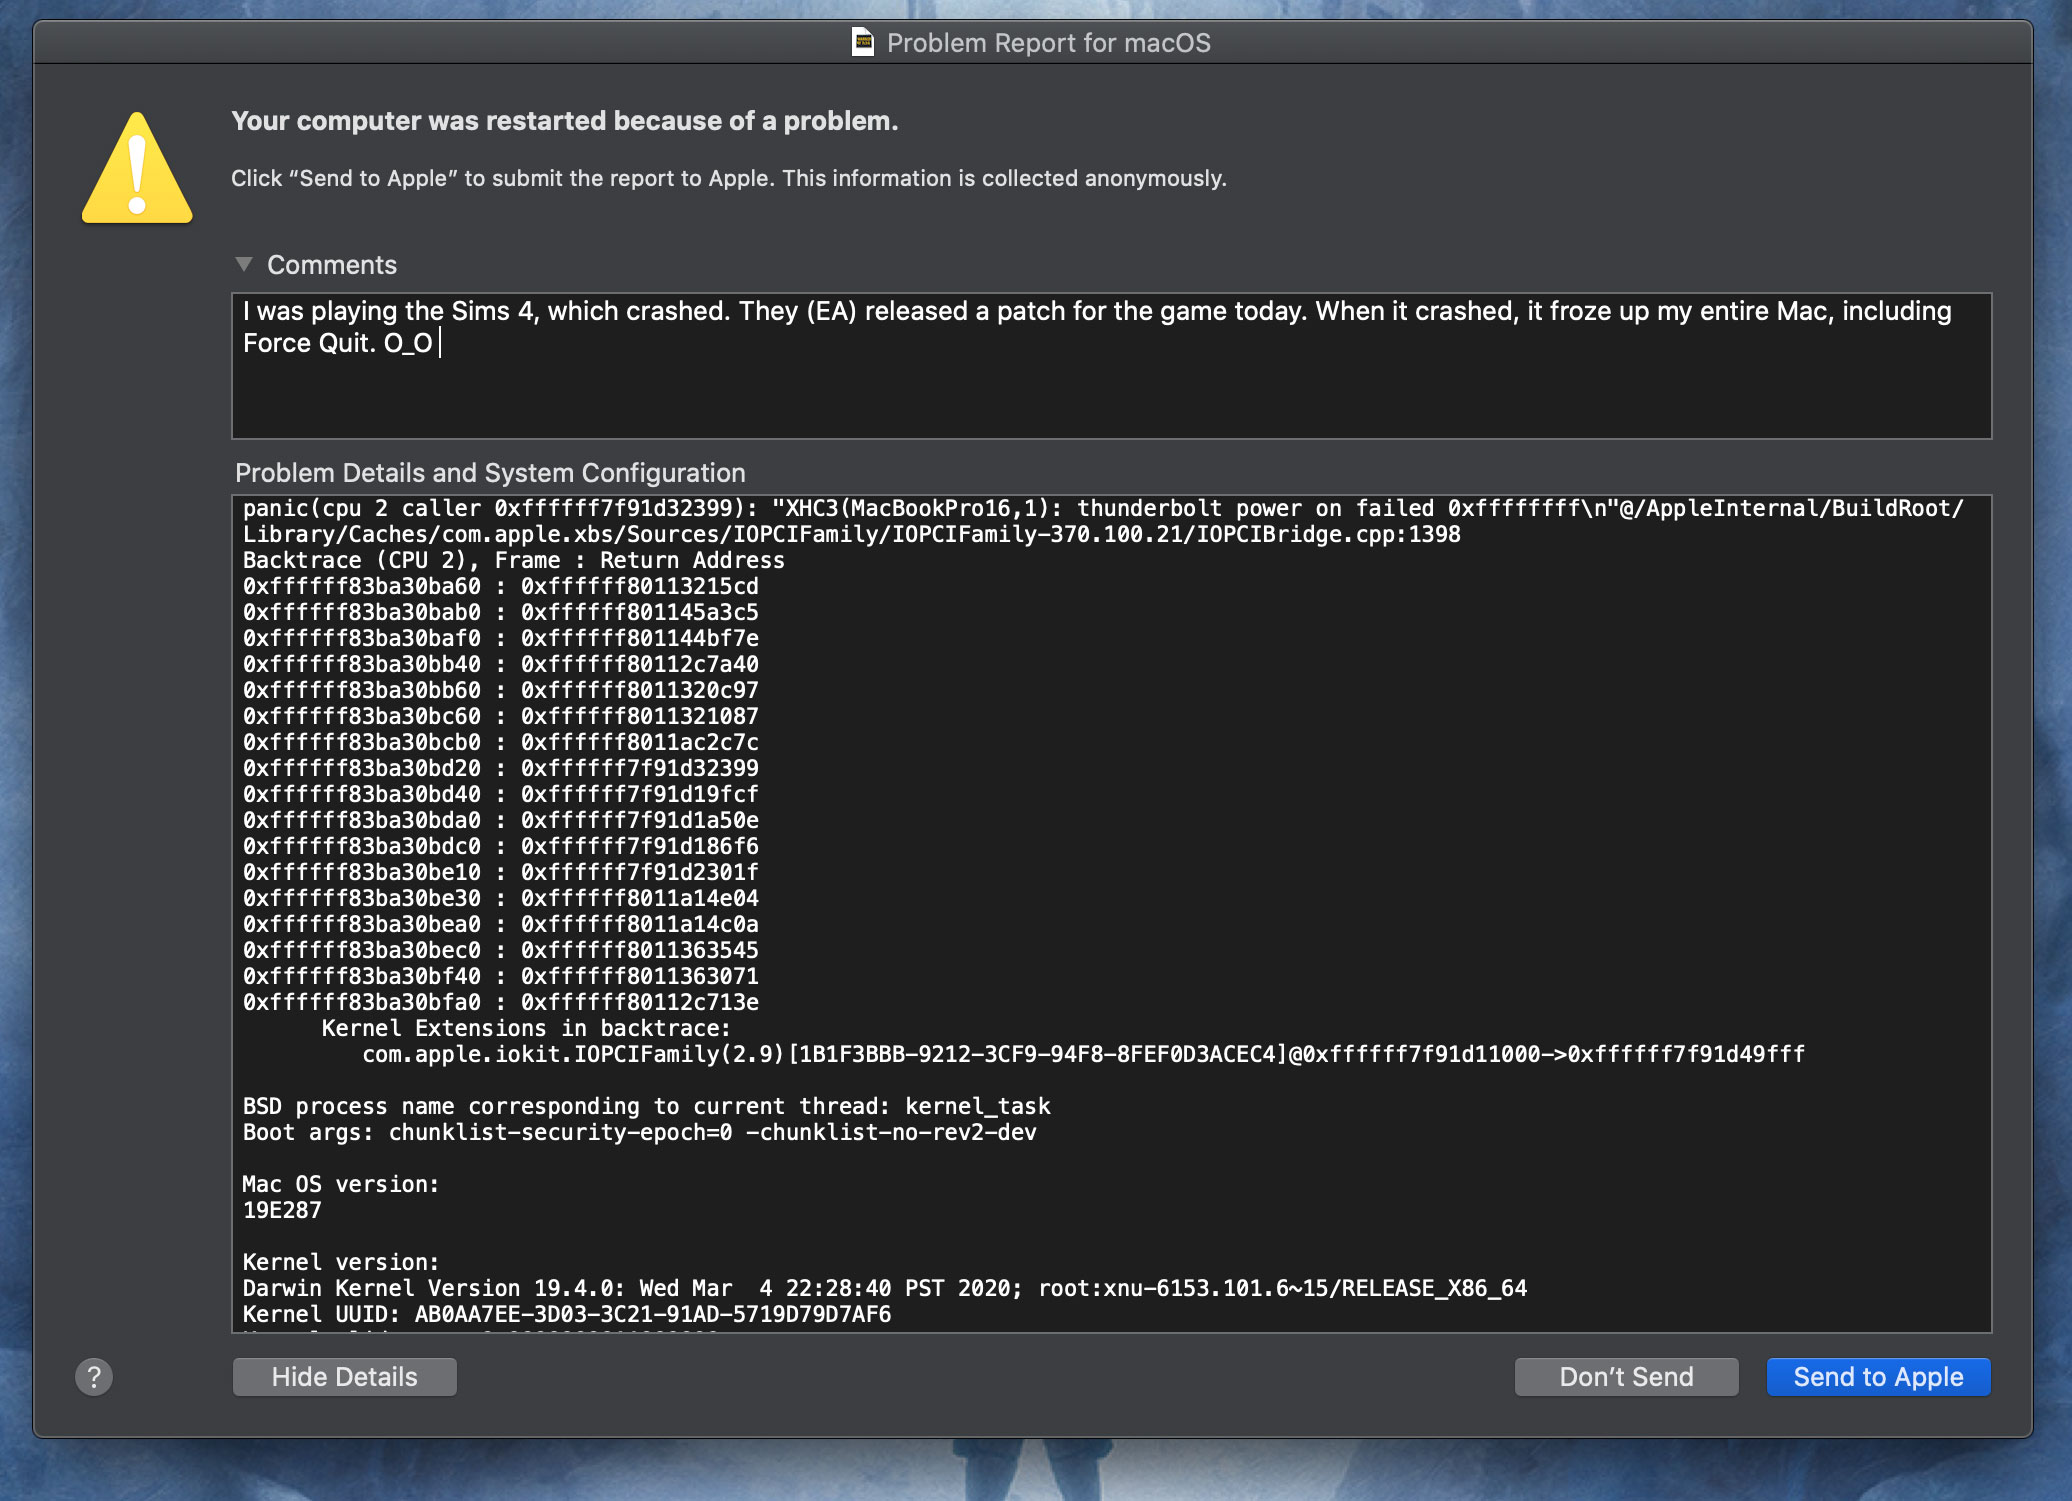Screen dimensions: 2072x1501
Task: Click the 19E287 build number
Action: click(x=282, y=1210)
